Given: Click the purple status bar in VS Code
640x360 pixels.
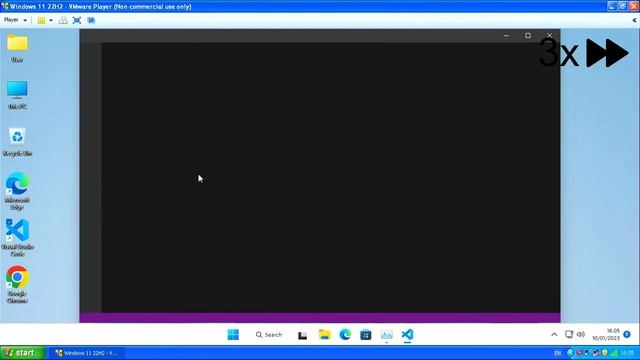Looking at the screenshot, I should pos(320,318).
